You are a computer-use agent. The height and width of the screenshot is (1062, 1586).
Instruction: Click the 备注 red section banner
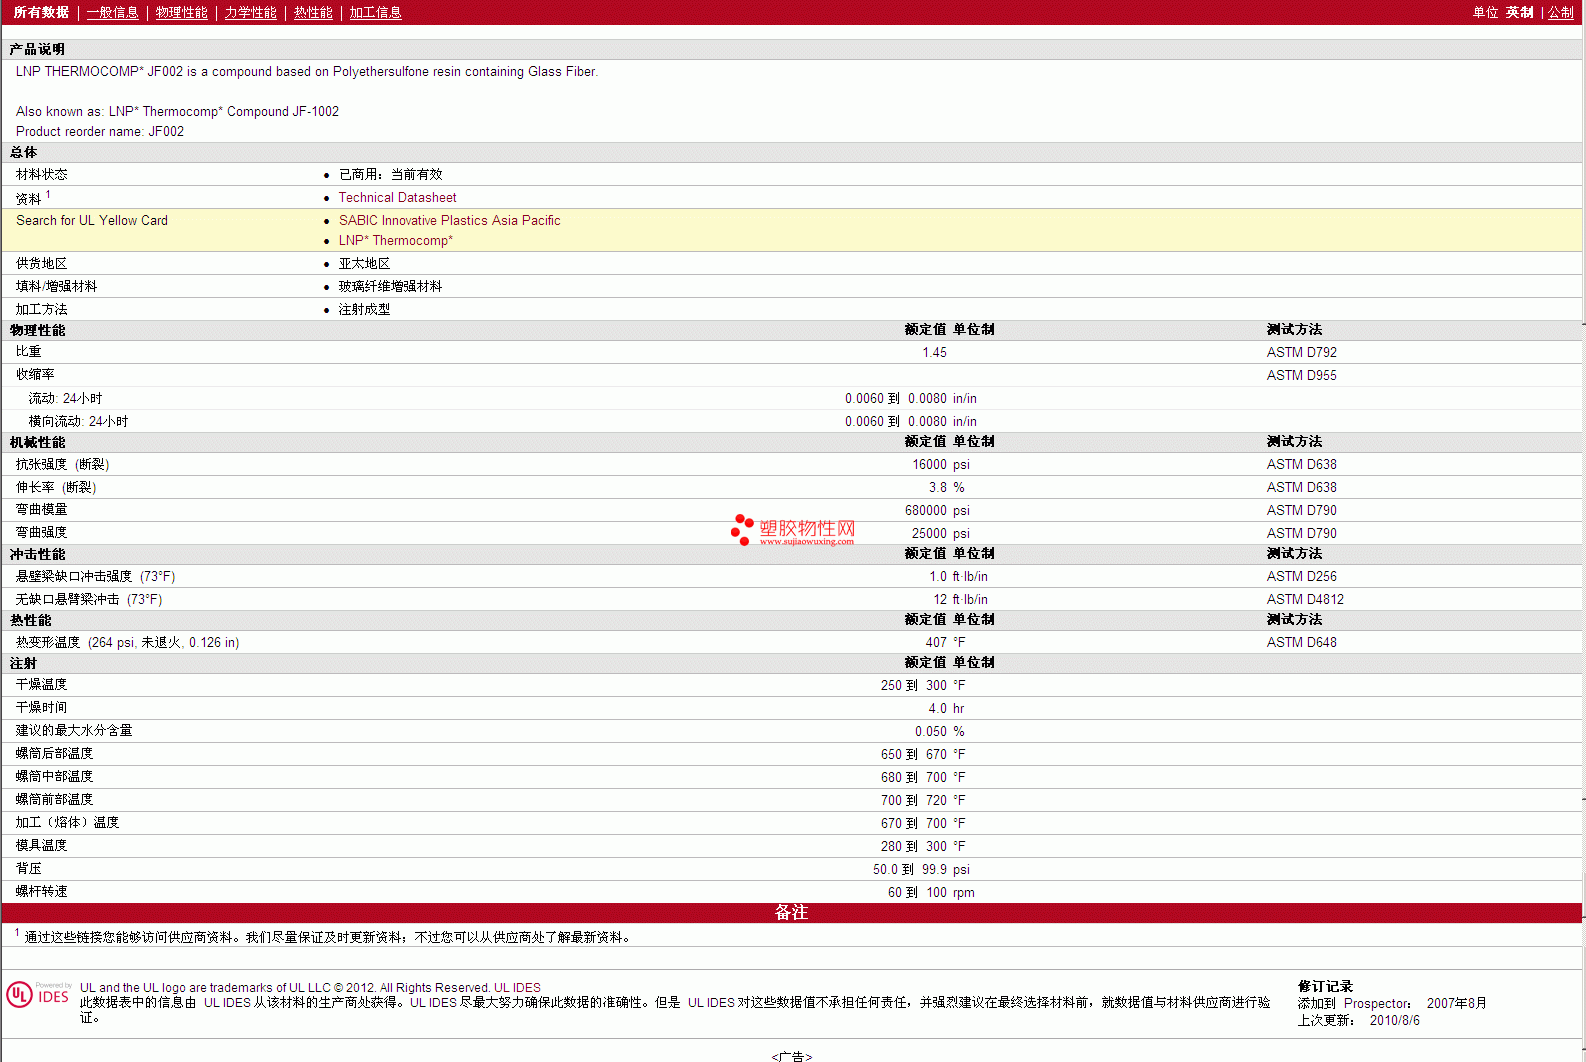(x=791, y=912)
